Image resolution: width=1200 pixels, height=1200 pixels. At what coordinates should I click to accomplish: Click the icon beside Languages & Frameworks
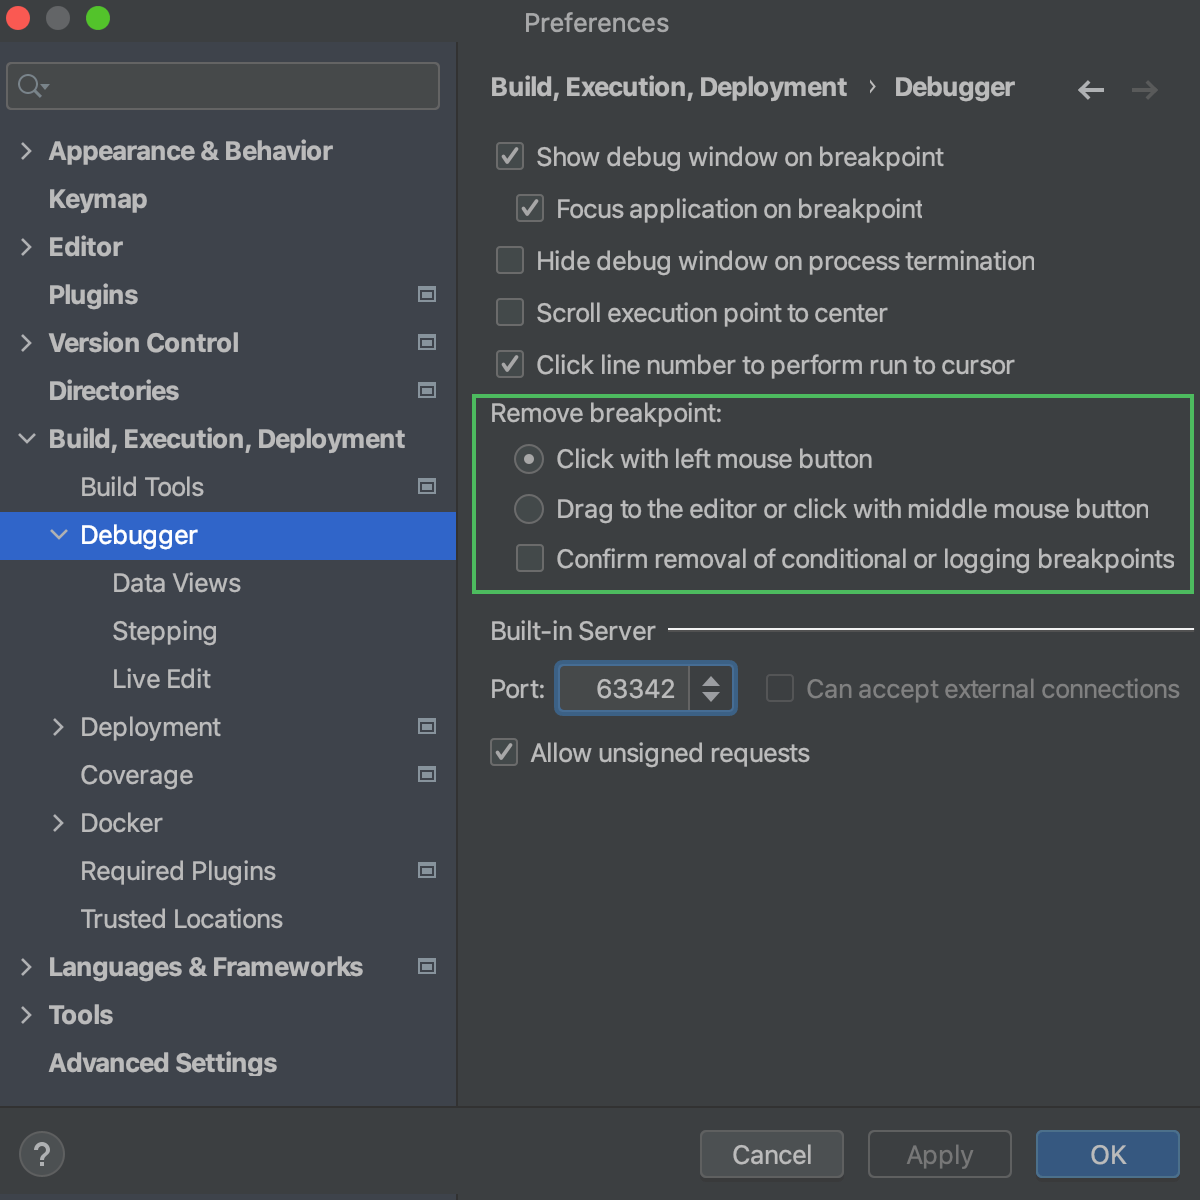coord(427,967)
